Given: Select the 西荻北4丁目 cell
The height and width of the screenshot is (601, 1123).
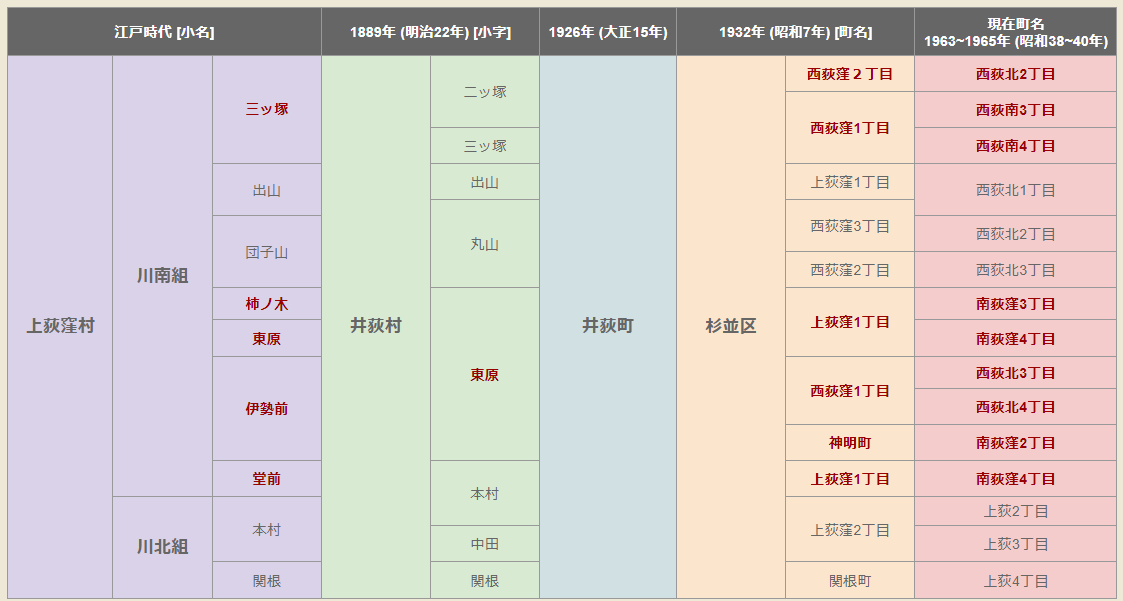Looking at the screenshot, I should pyautogui.click(x=1016, y=407).
